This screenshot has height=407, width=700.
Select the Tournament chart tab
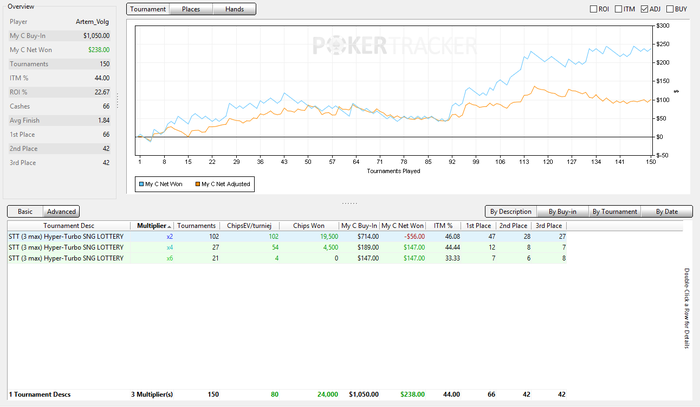pyautogui.click(x=148, y=9)
